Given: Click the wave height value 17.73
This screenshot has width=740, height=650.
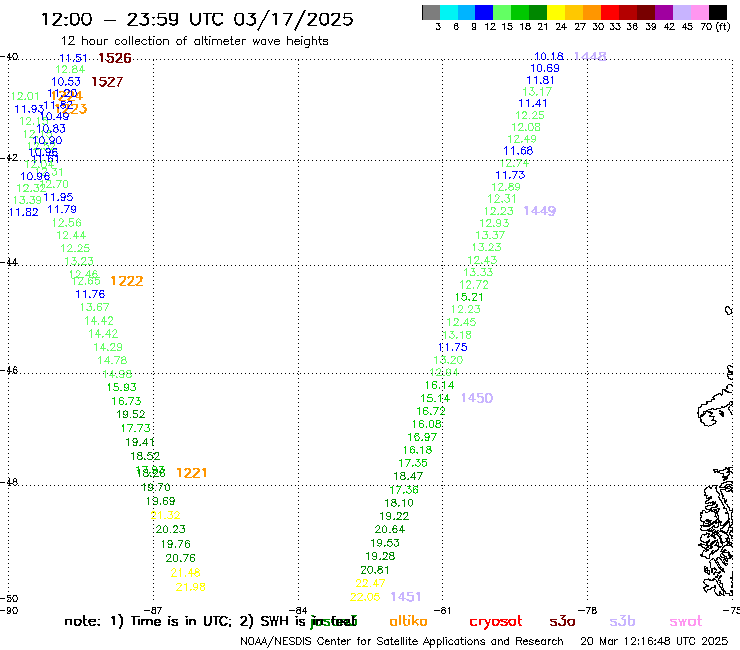Looking at the screenshot, I should pyautogui.click(x=135, y=428).
